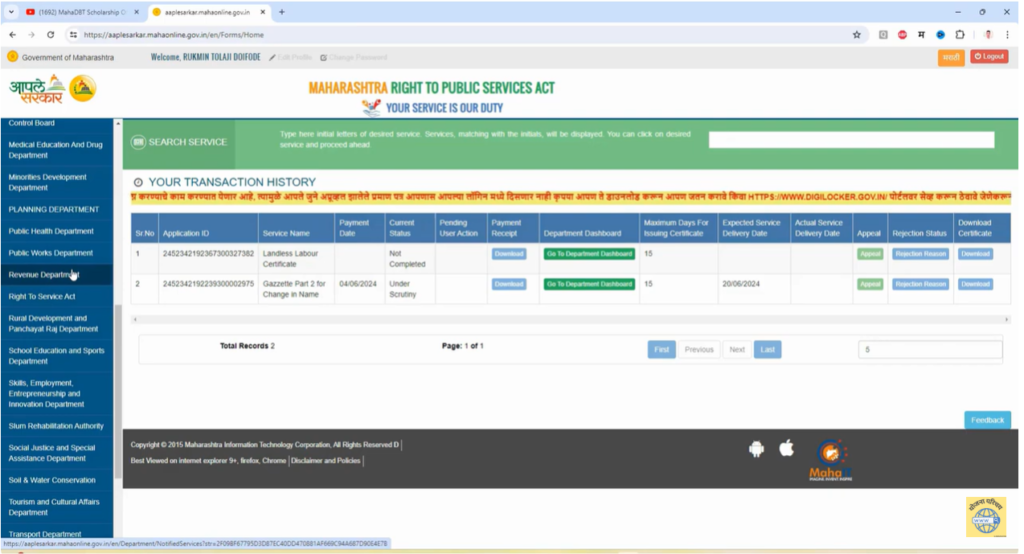Screen dimensions: 1024x554
Task: Click the Last pagination button
Action: click(767, 350)
